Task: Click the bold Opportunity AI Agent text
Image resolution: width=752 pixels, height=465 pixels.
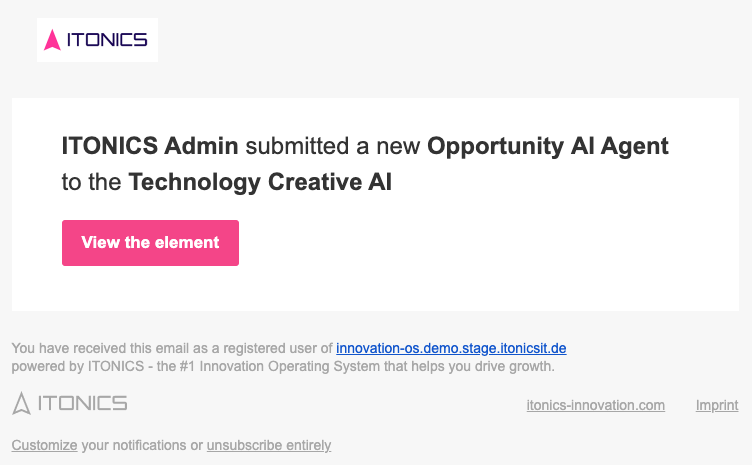Action: [547, 146]
